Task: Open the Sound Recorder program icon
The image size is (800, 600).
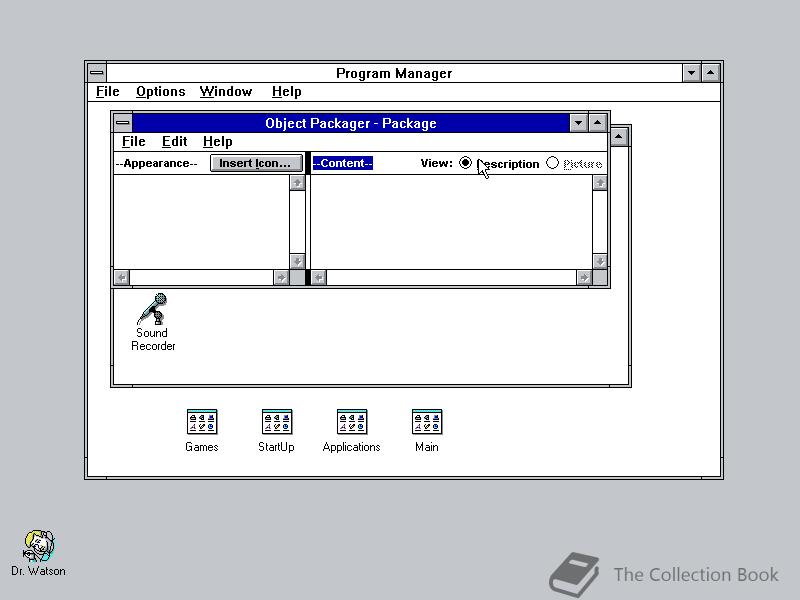Action: click(153, 321)
